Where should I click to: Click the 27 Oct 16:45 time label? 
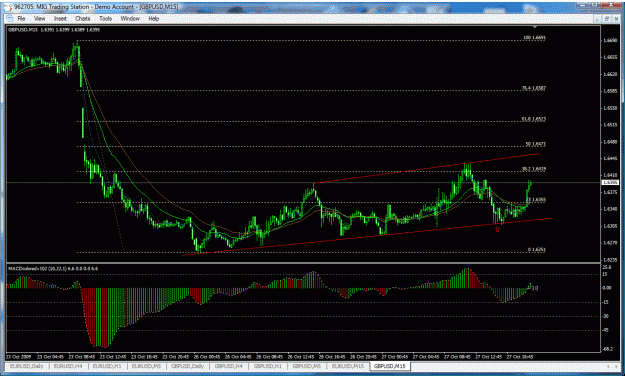pyautogui.click(x=519, y=356)
